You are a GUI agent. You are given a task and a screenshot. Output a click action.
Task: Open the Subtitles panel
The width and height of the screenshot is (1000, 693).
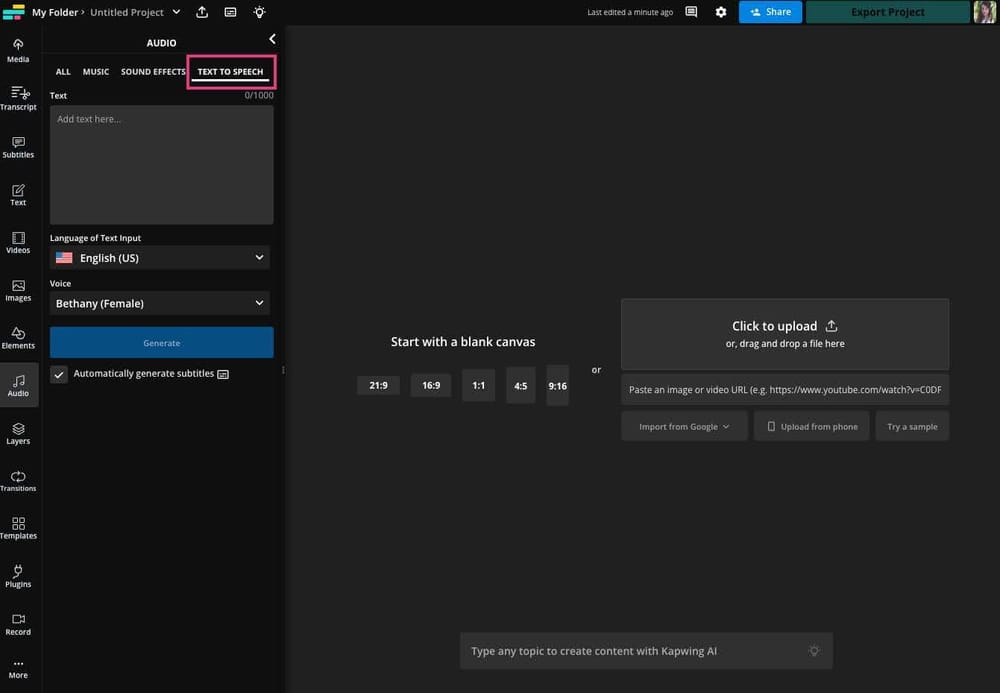(18, 147)
